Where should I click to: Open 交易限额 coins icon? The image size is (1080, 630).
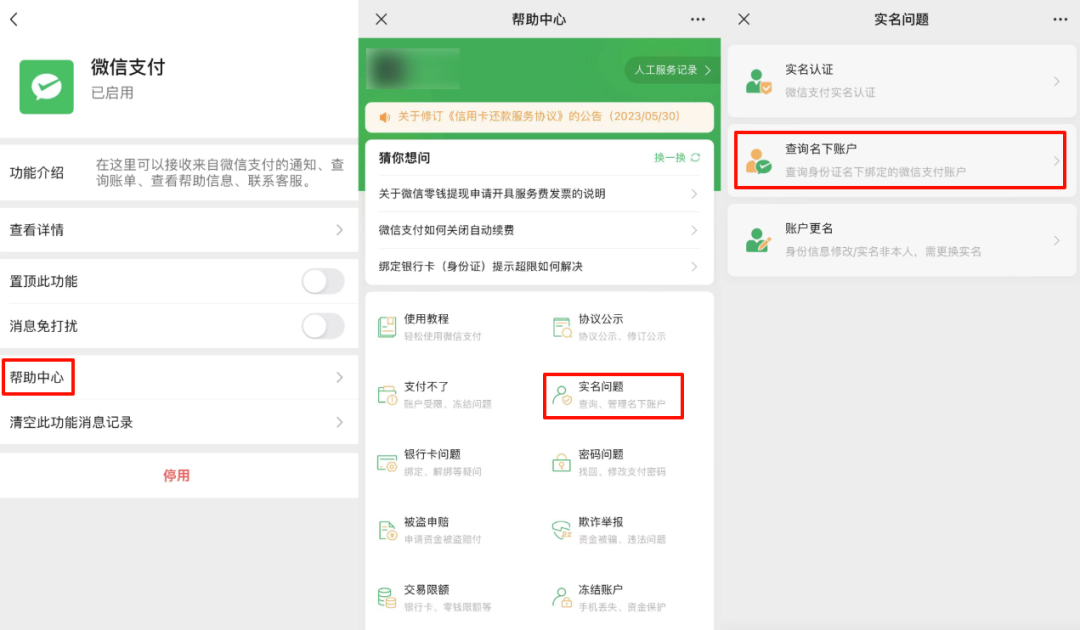click(387, 598)
